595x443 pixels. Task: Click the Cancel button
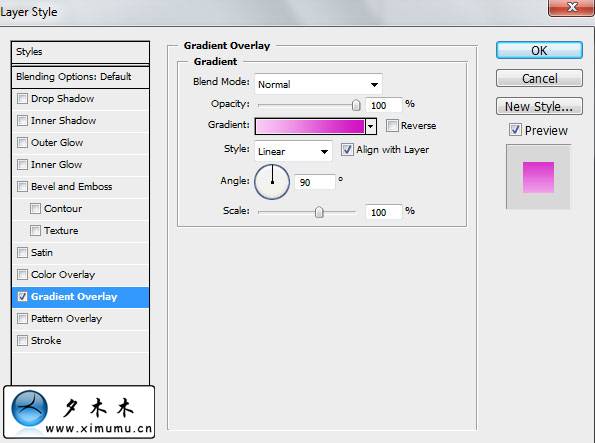[x=539, y=78]
